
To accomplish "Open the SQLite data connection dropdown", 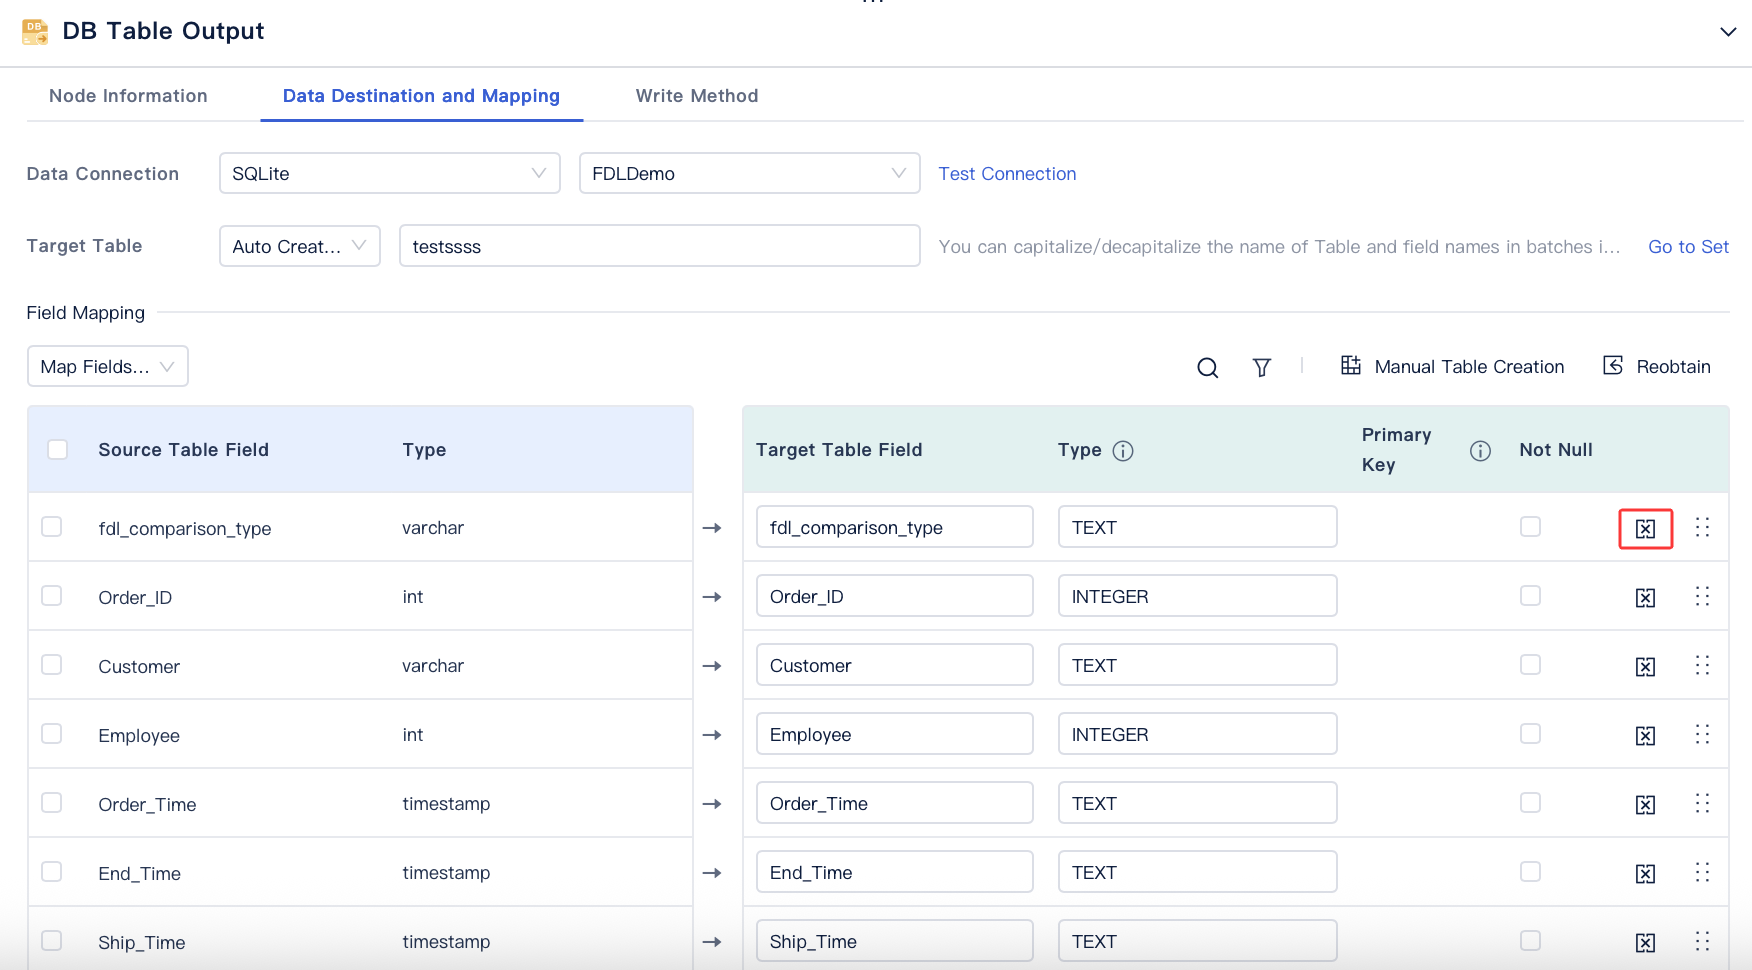I will coord(390,173).
